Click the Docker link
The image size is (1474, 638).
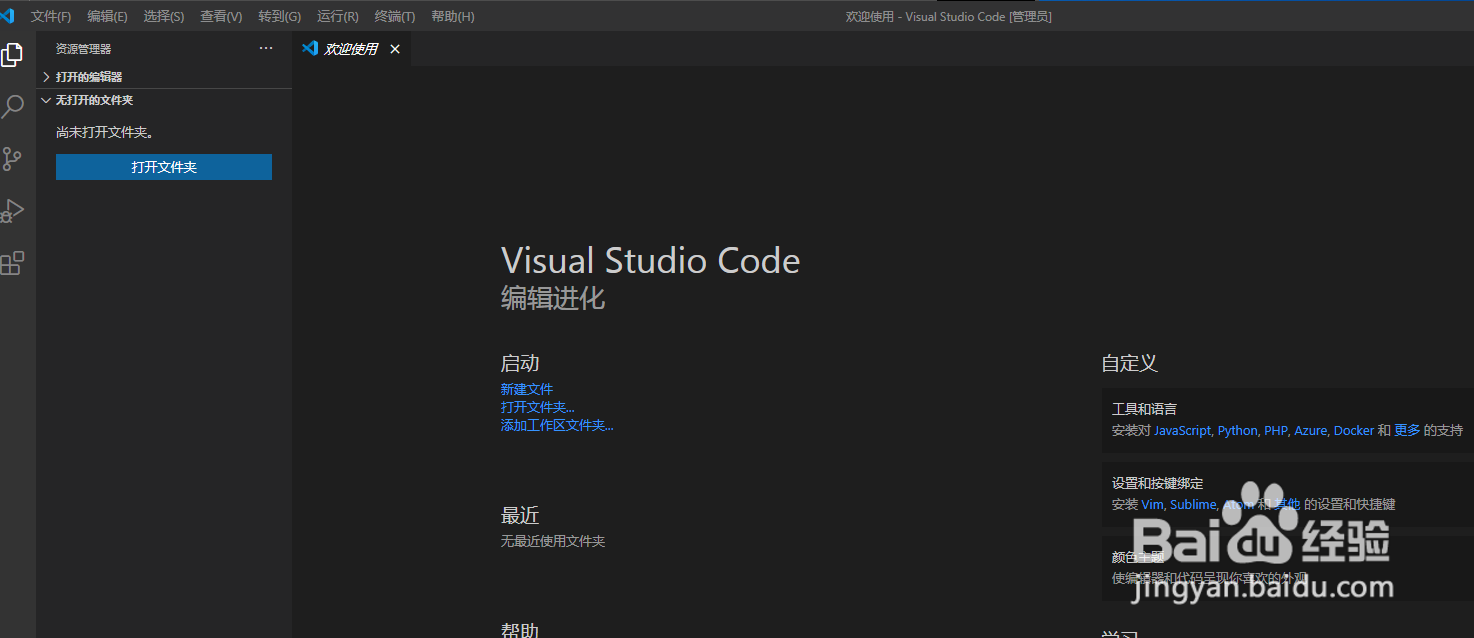point(1354,431)
